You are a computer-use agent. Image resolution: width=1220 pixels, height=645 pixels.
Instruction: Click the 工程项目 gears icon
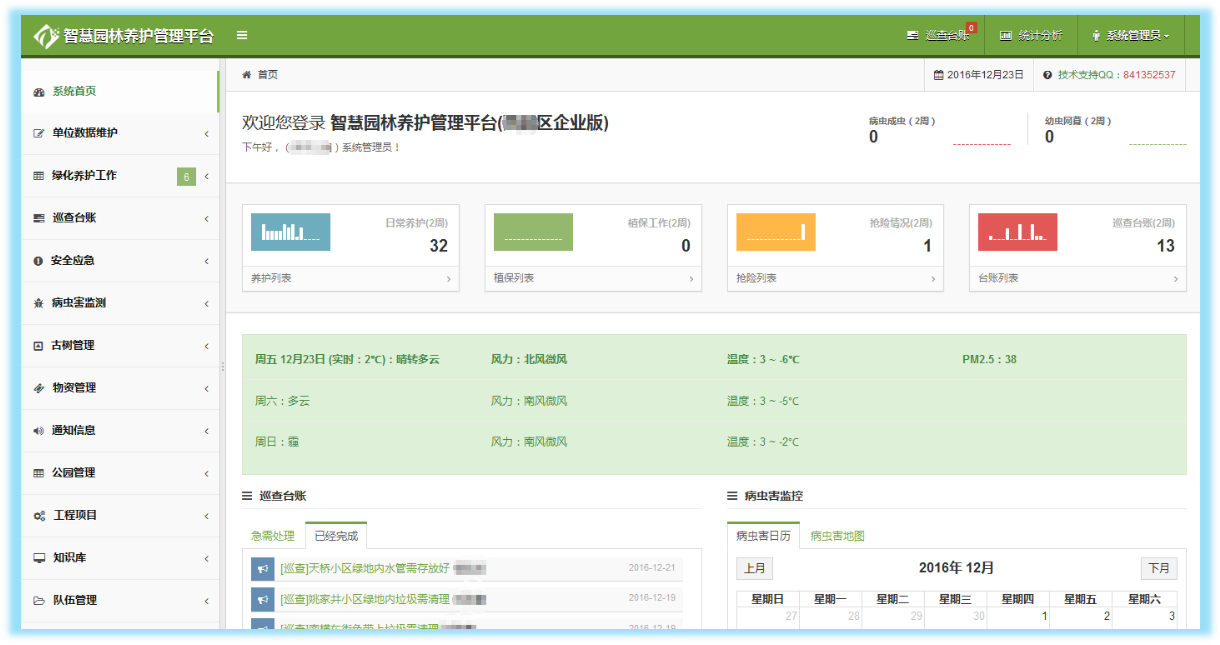point(39,516)
